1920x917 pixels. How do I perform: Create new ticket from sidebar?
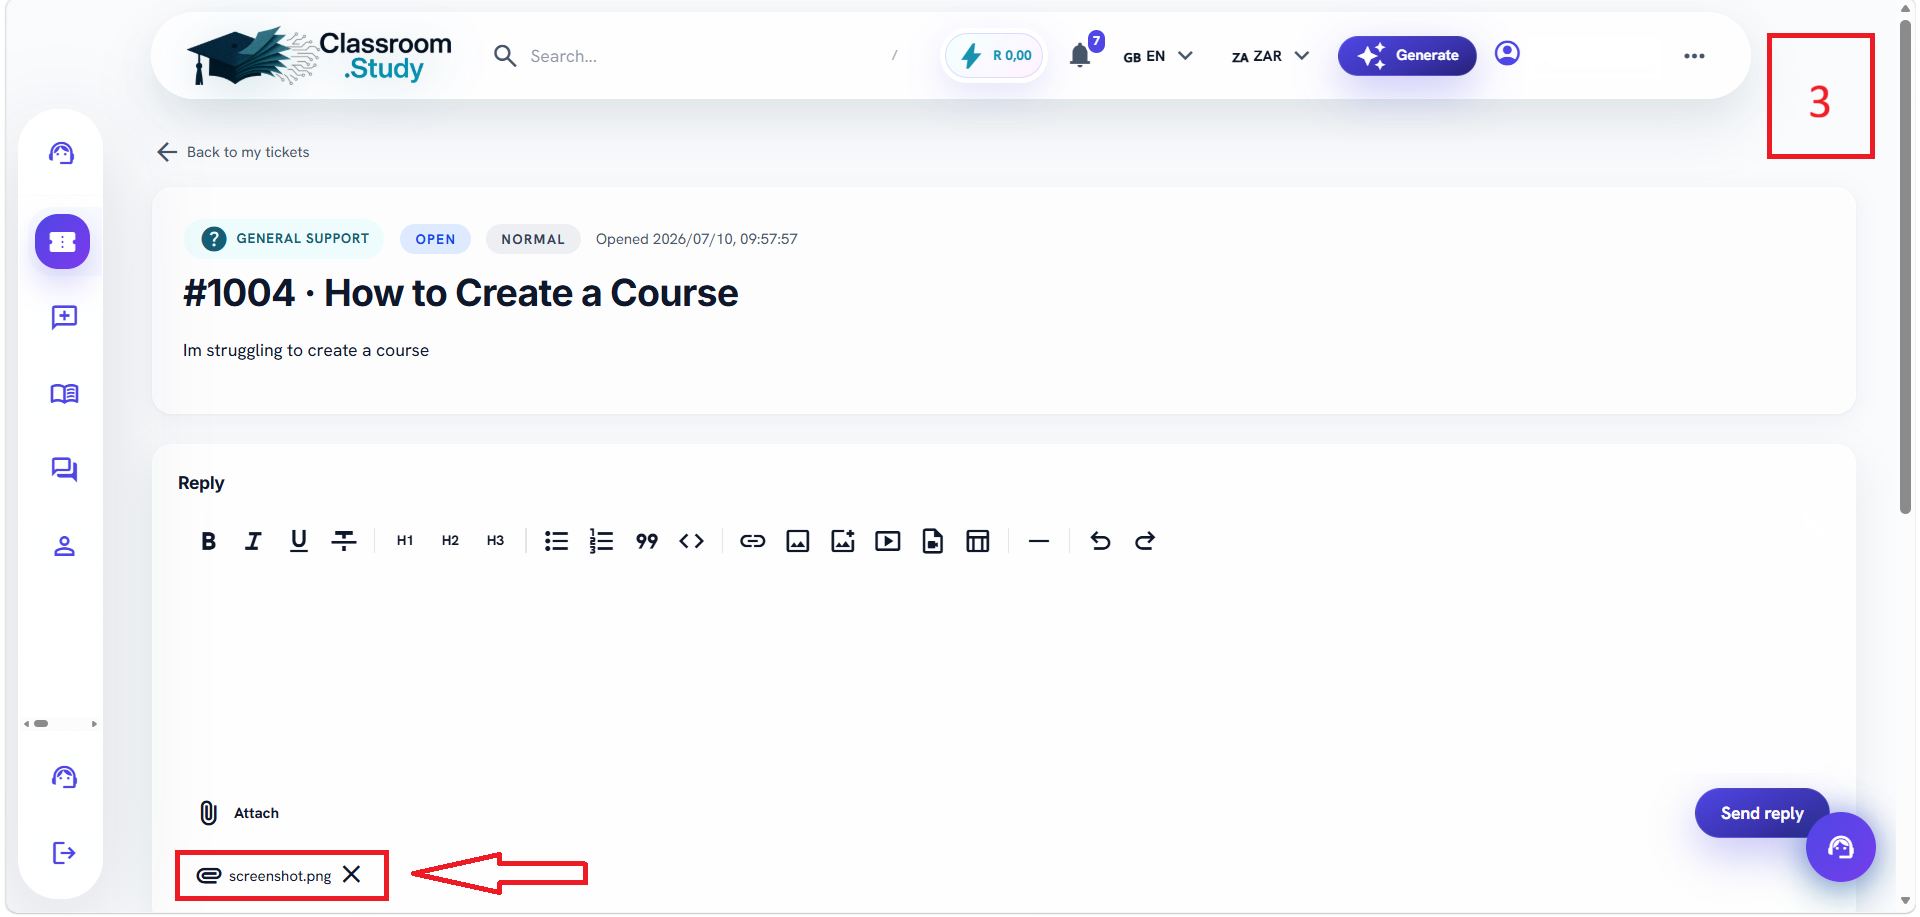64,317
